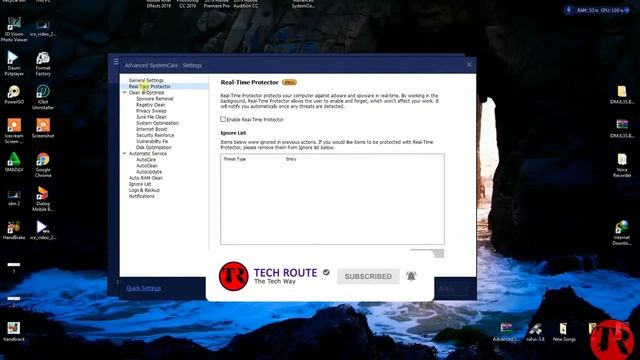This screenshot has width=640, height=360.
Task: Click the Entry column header
Action: click(x=291, y=159)
